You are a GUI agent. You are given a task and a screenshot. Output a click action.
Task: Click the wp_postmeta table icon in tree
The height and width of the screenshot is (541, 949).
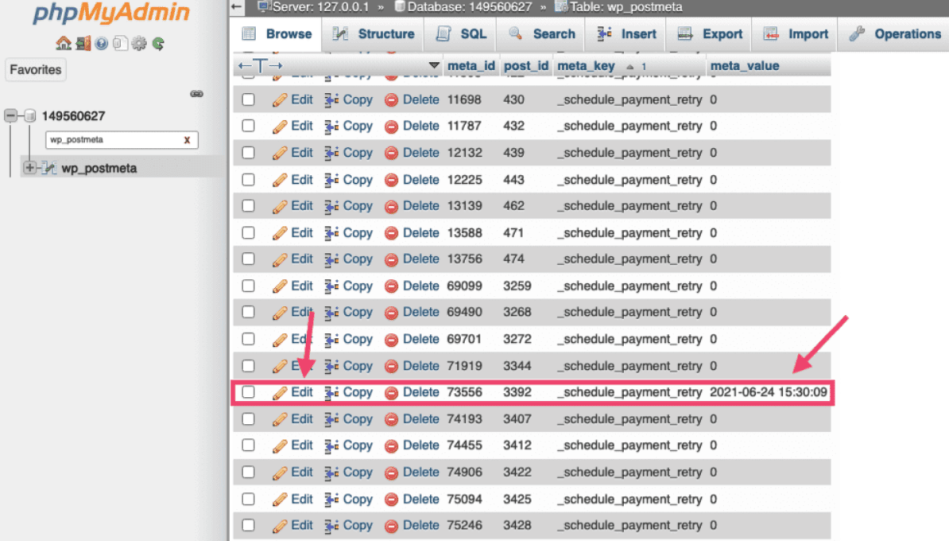point(49,168)
